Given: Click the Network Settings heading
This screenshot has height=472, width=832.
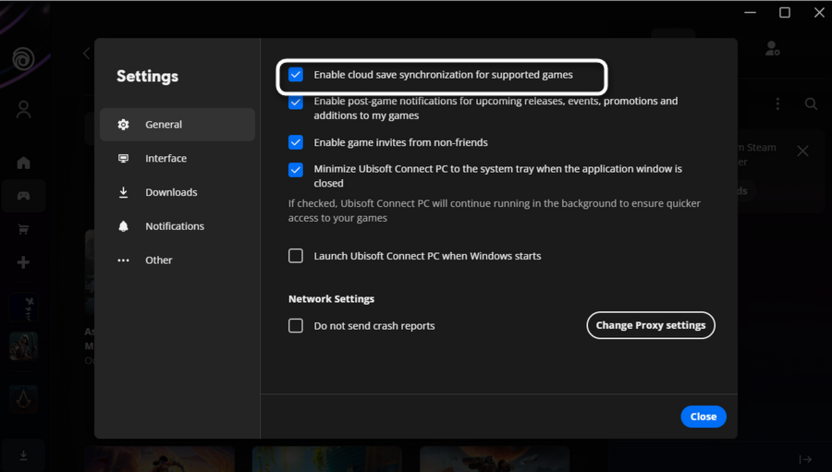Looking at the screenshot, I should coord(331,299).
